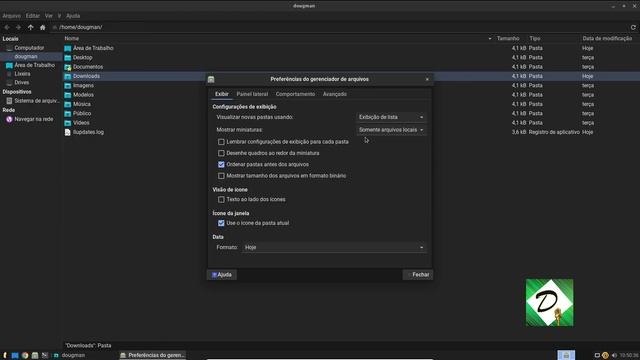
Task: Click the Ajuda button in preferences dialog
Action: tap(222, 275)
